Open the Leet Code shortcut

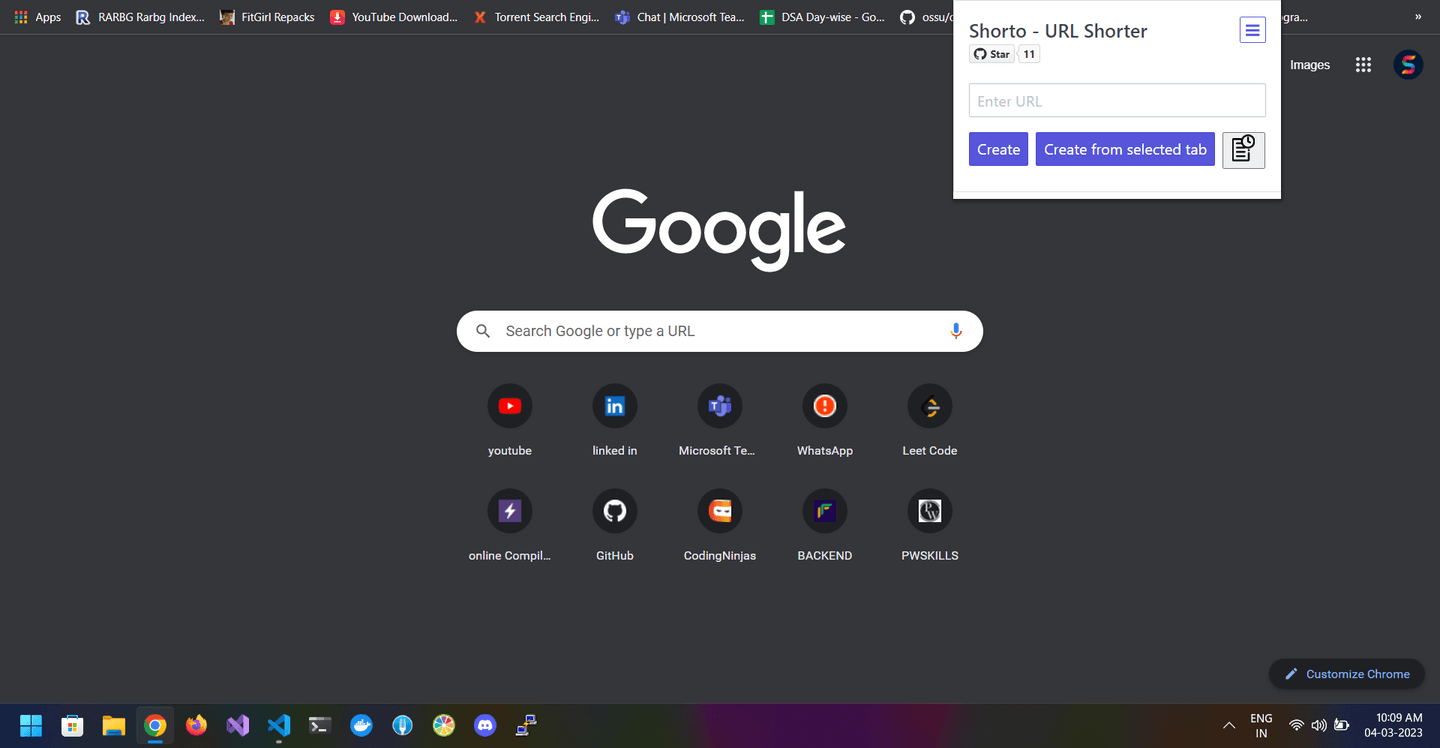(930, 420)
